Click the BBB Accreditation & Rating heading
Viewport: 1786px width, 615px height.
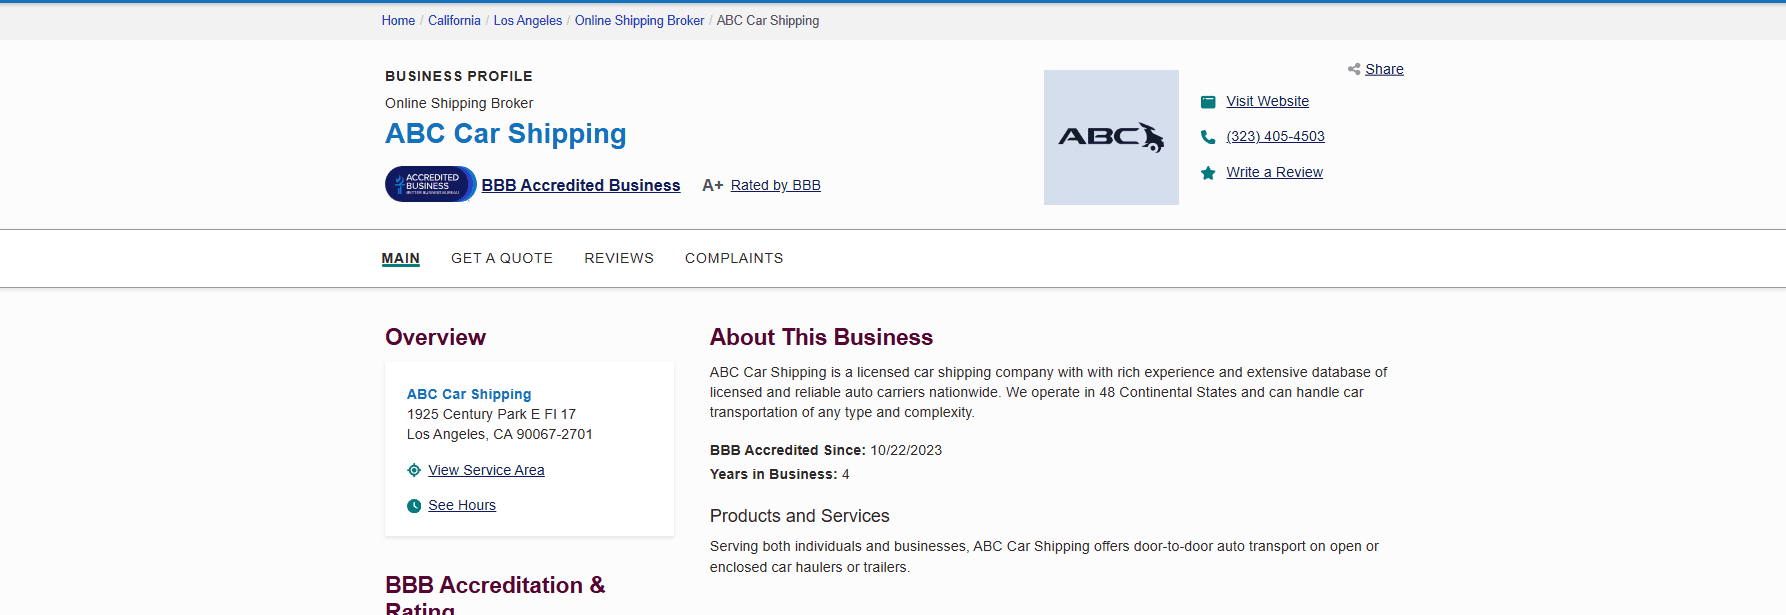[x=495, y=595]
